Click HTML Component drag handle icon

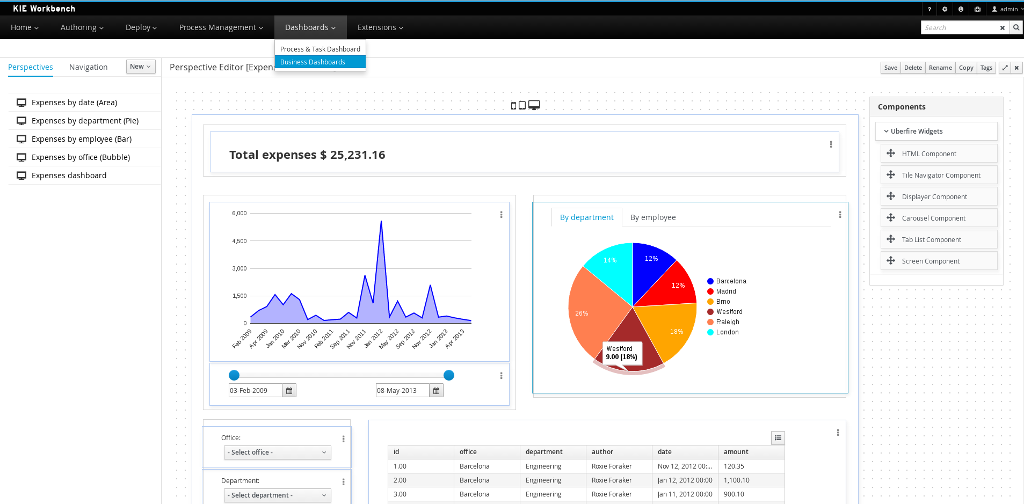(890, 153)
